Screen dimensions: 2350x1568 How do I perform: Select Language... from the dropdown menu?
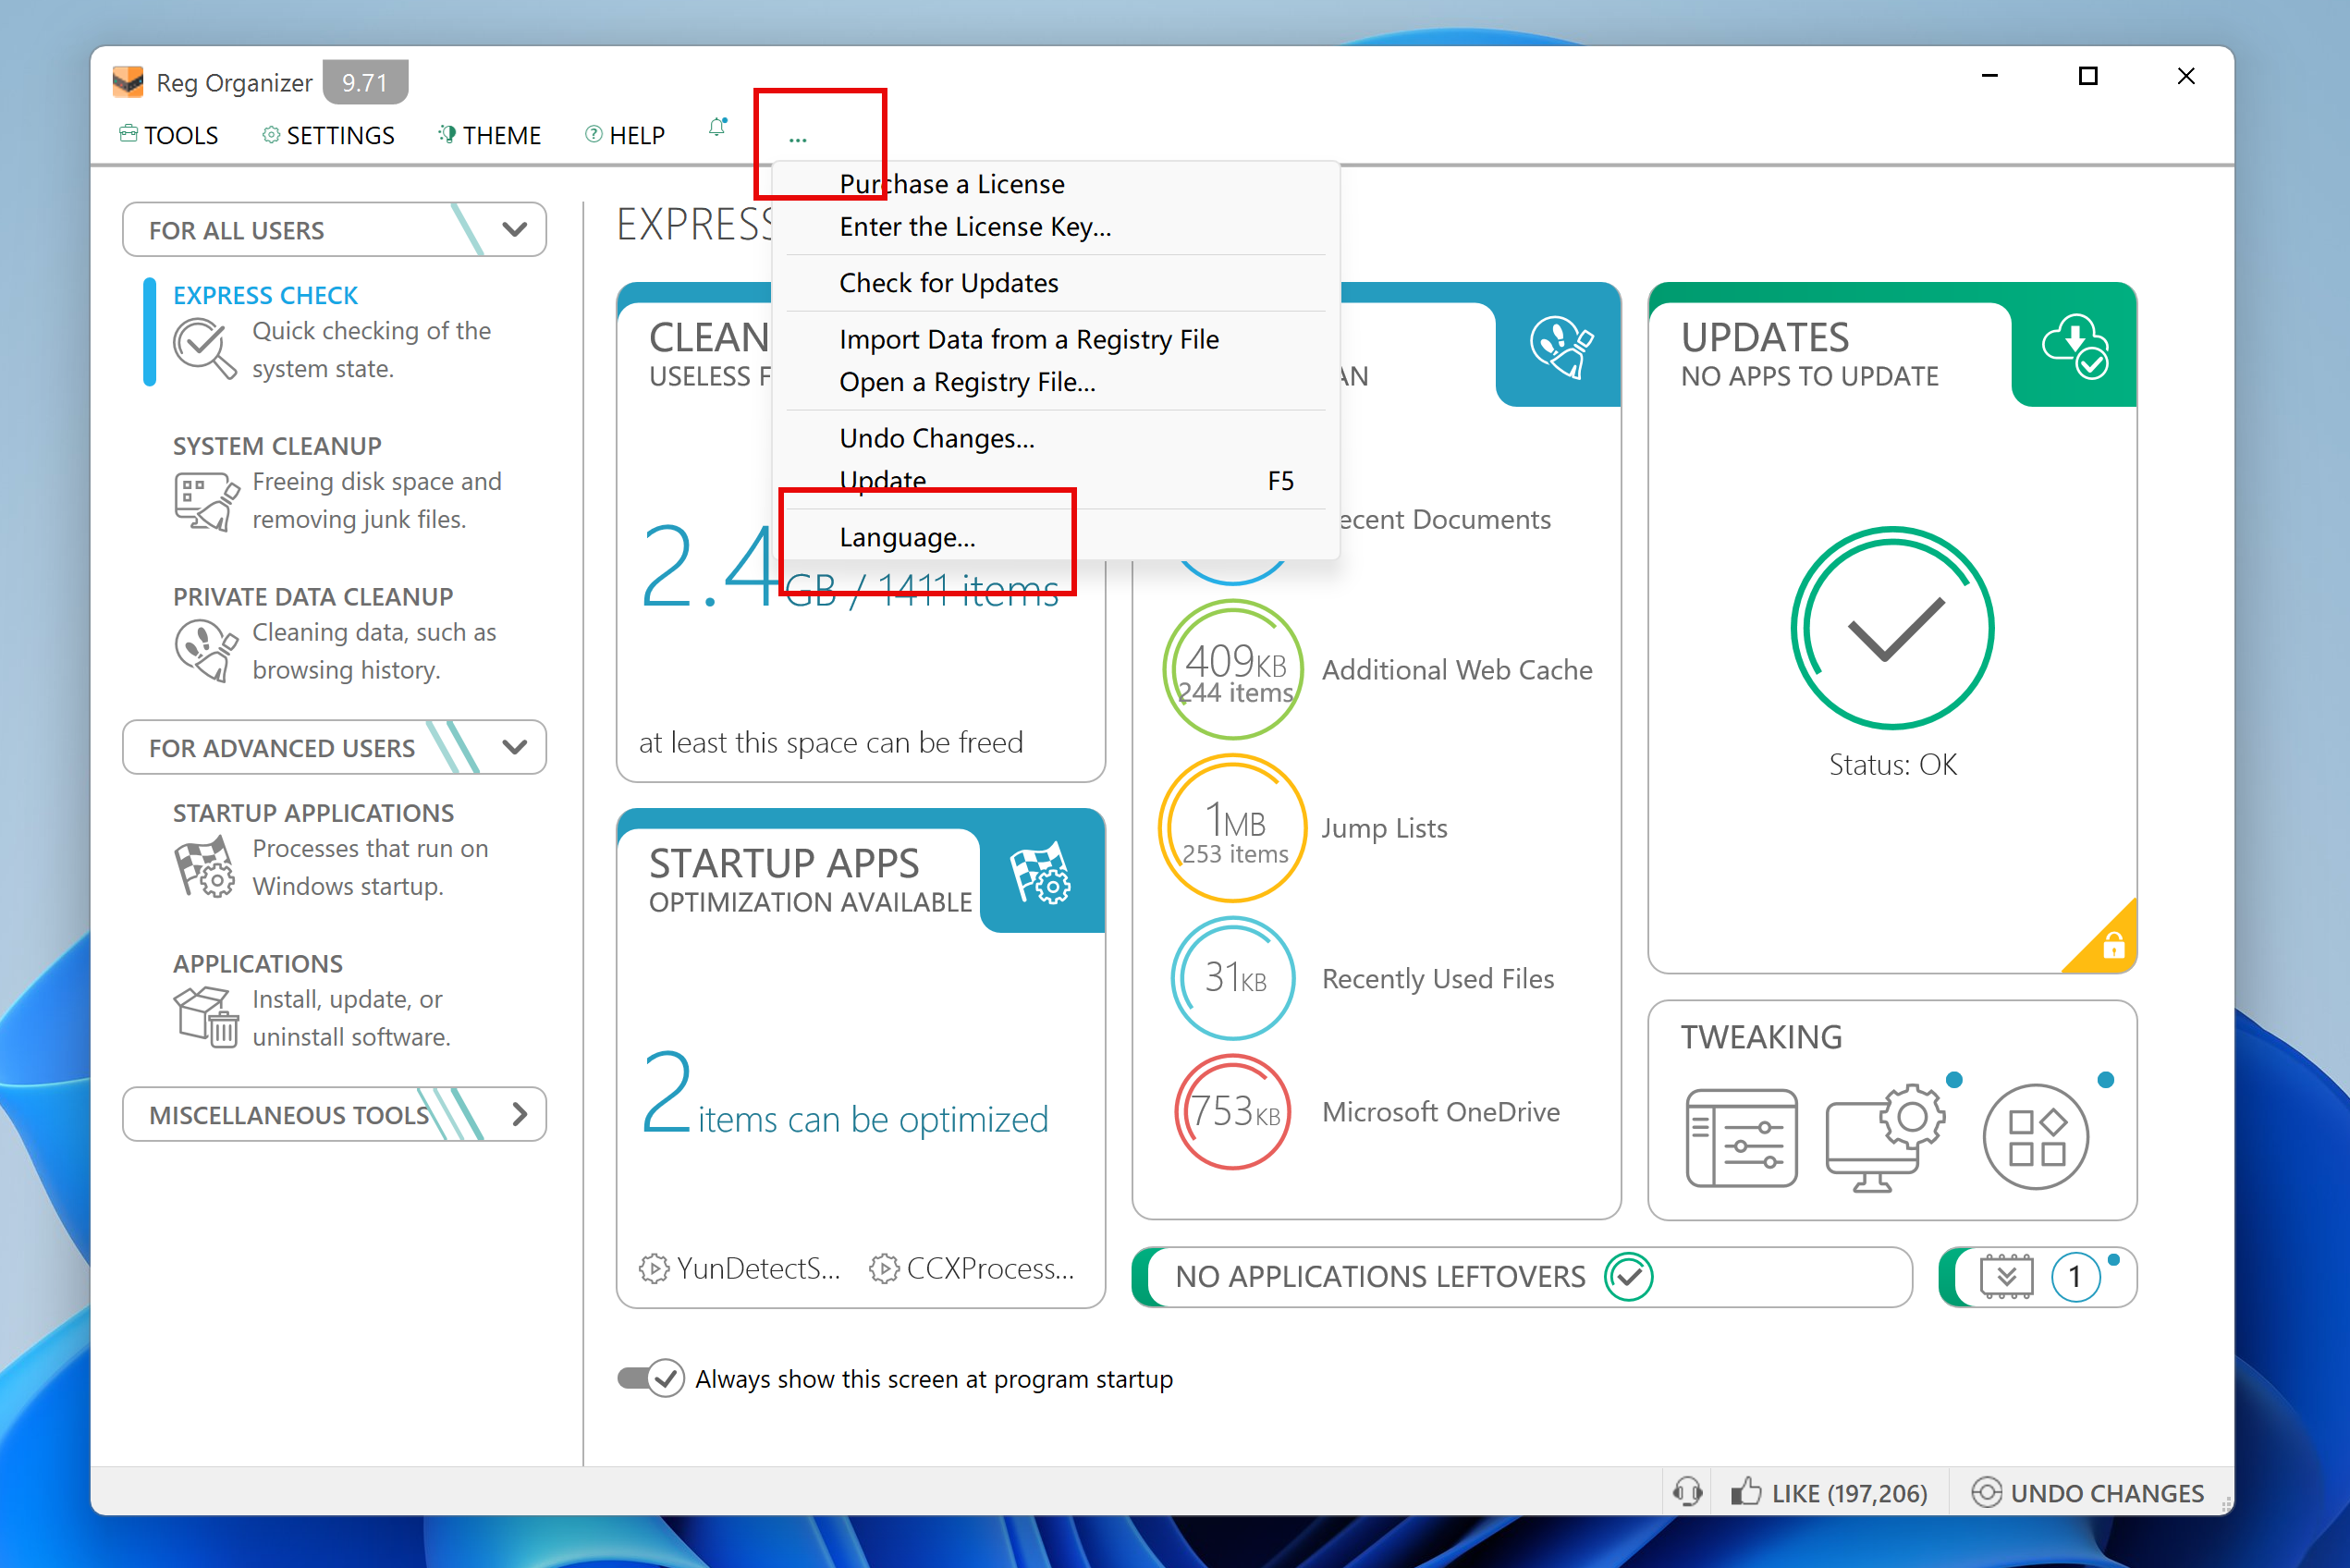pyautogui.click(x=907, y=537)
